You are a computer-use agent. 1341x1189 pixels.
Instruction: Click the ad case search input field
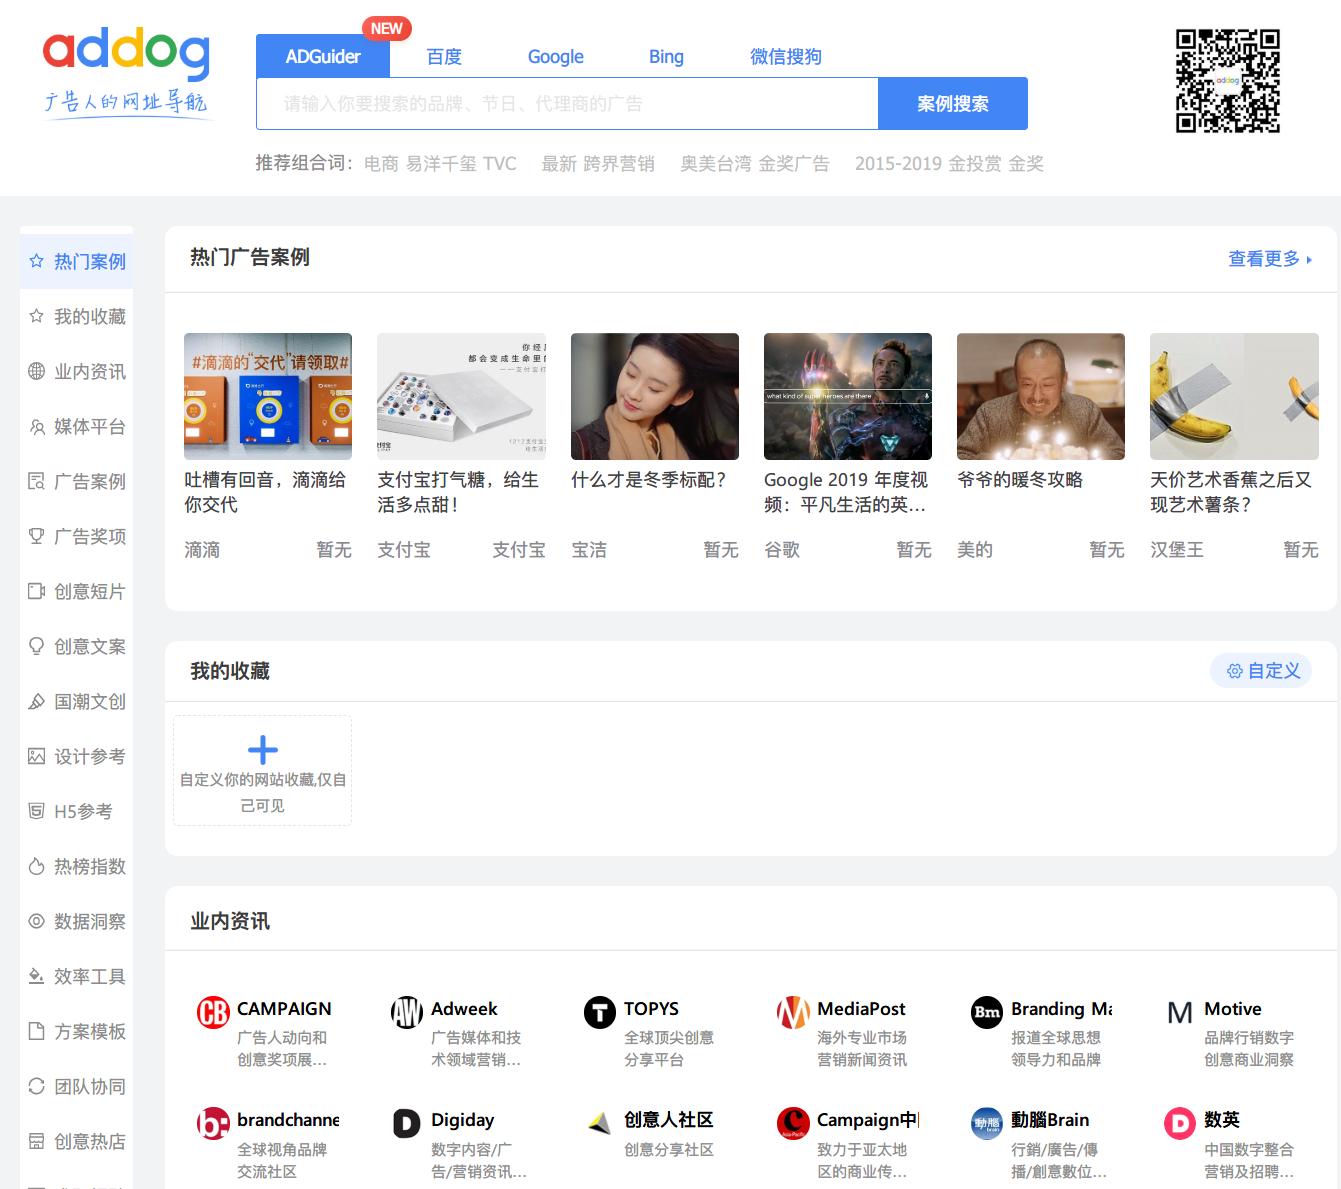(567, 104)
